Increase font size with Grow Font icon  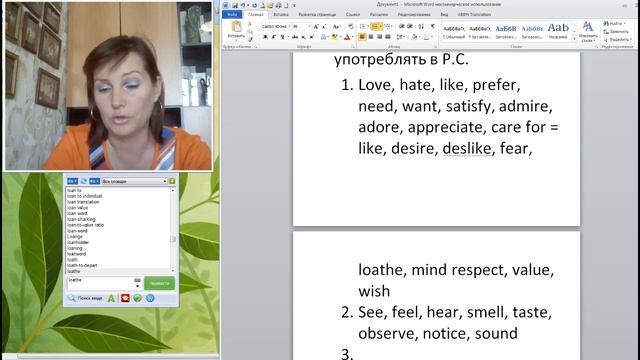coord(316,27)
